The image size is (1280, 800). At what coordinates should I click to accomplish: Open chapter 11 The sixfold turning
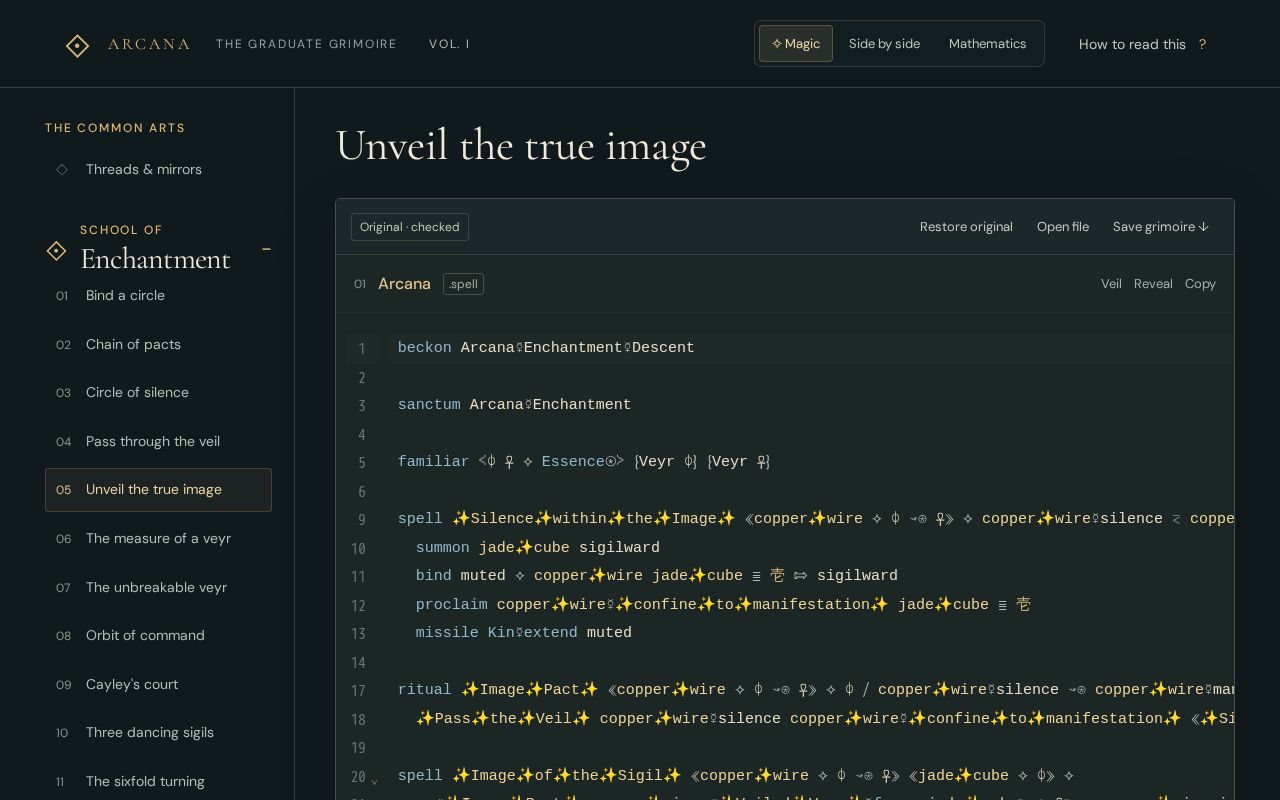(x=158, y=781)
